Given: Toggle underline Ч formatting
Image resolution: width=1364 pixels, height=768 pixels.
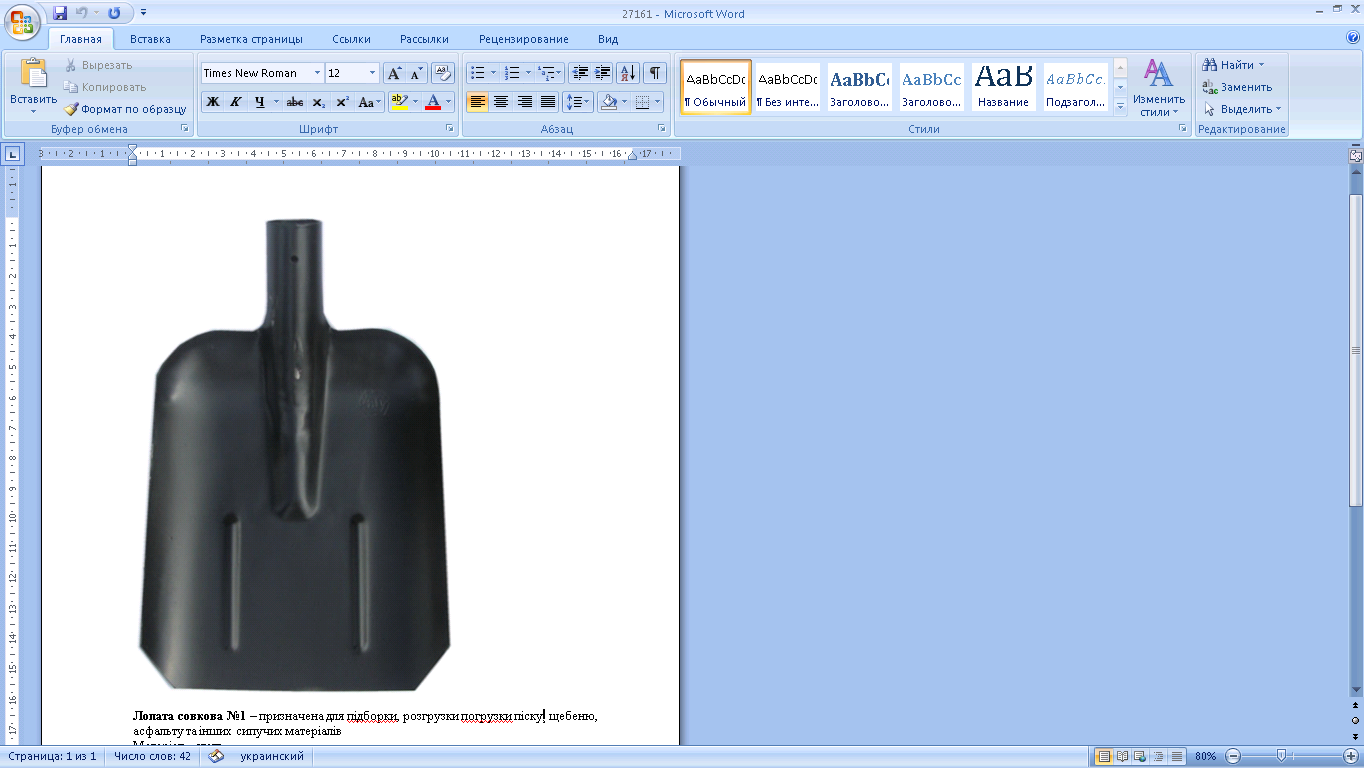Looking at the screenshot, I should coord(260,102).
